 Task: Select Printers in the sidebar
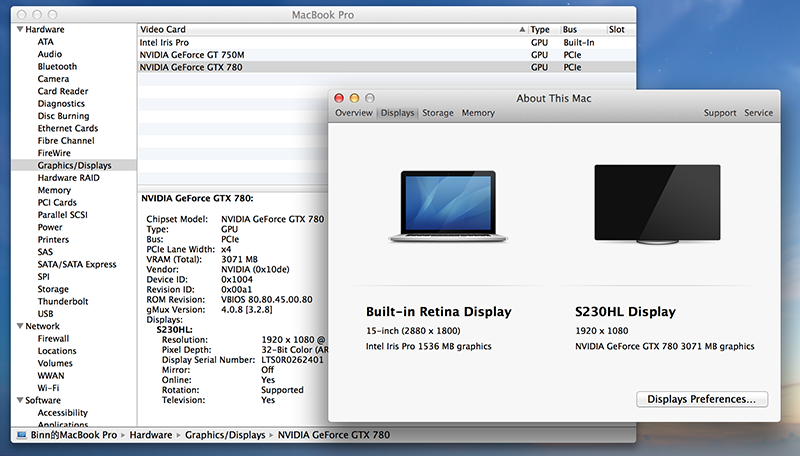pyautogui.click(x=53, y=239)
